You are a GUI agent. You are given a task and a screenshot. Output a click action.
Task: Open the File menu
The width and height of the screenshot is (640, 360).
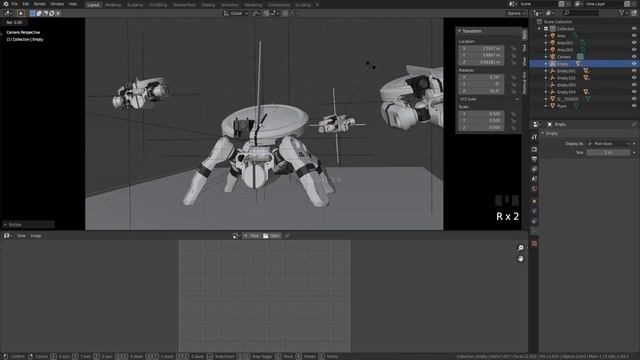pyautogui.click(x=15, y=4)
